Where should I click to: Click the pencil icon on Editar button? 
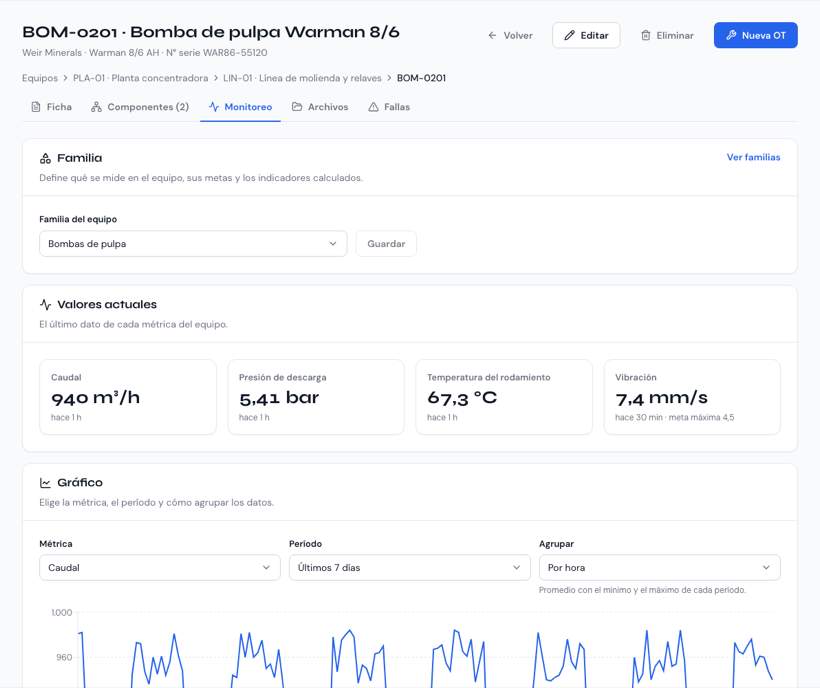570,36
